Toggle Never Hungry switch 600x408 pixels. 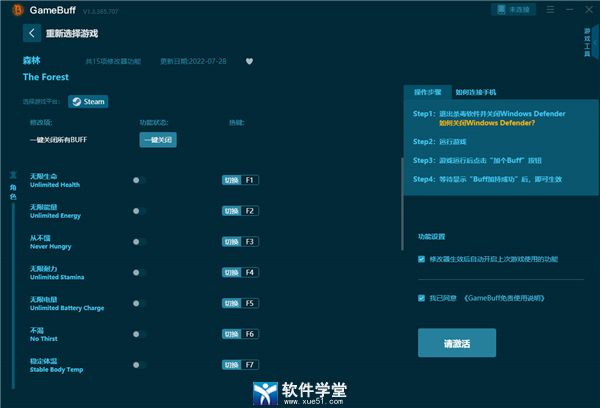click(139, 242)
